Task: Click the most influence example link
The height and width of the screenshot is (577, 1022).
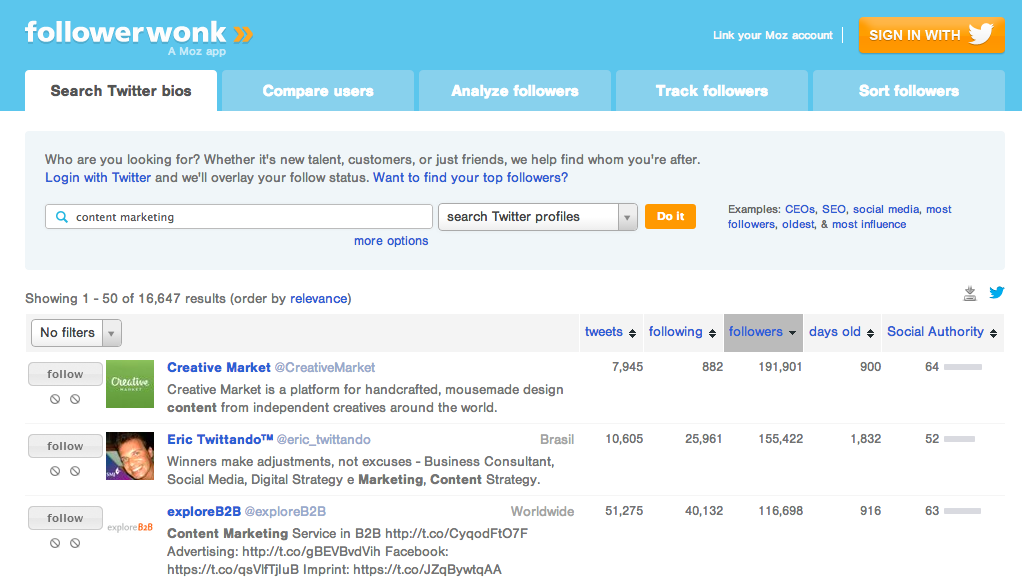Action: [x=869, y=224]
